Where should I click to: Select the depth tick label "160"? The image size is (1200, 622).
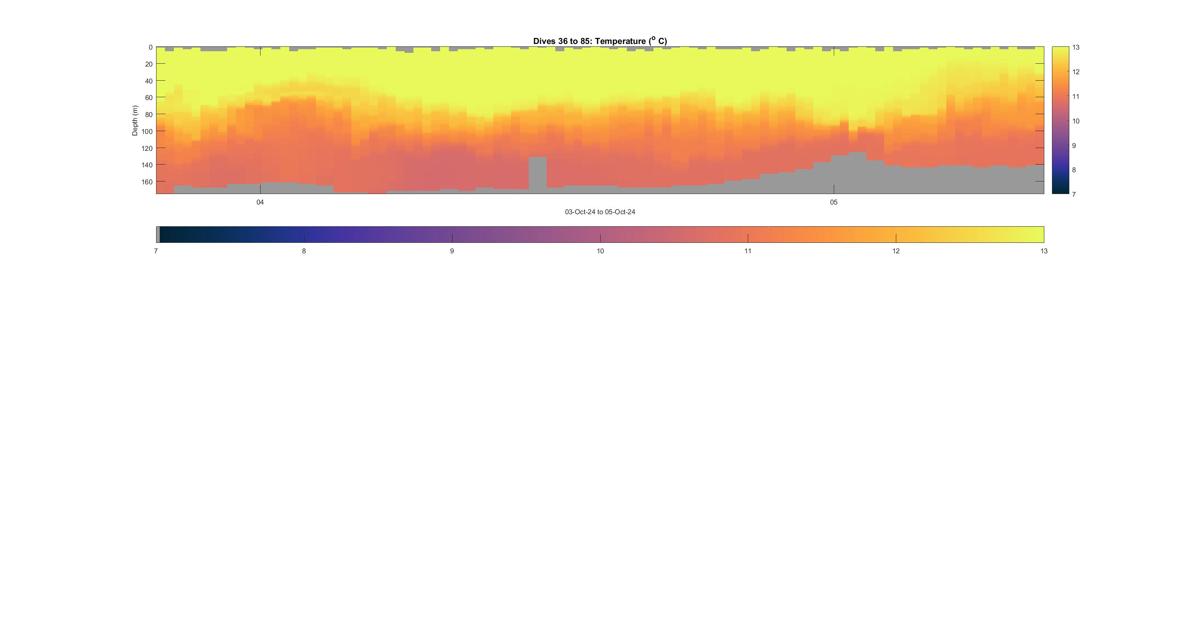[146, 182]
